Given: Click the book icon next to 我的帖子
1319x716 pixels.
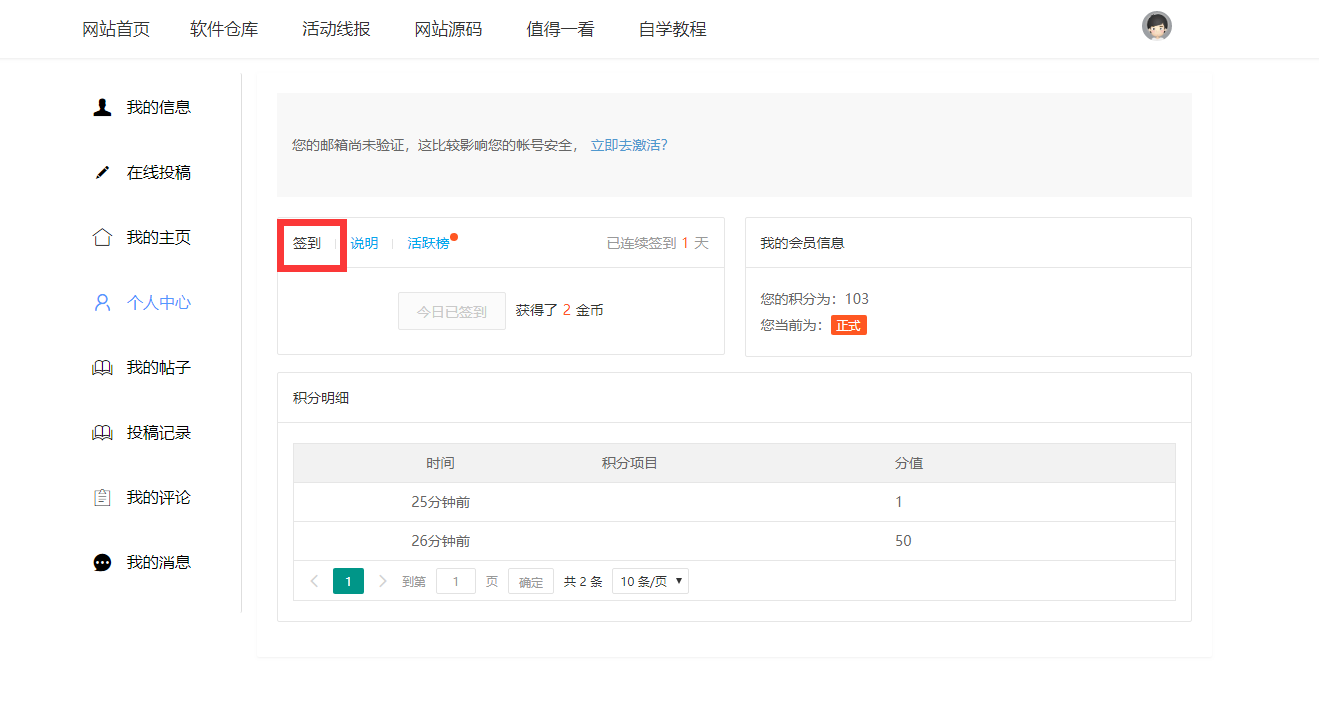Looking at the screenshot, I should click(101, 366).
